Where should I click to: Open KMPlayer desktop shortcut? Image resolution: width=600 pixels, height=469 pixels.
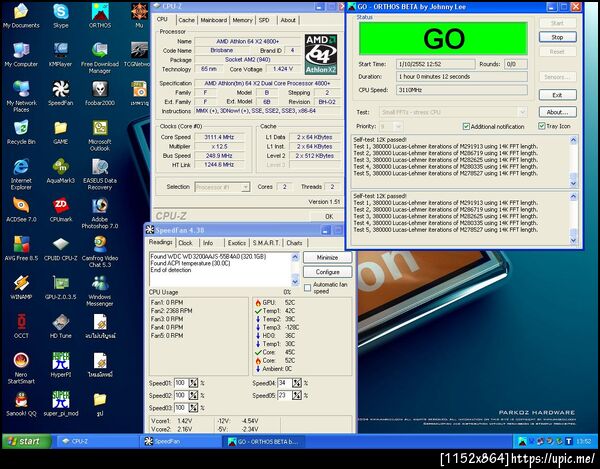click(x=60, y=55)
